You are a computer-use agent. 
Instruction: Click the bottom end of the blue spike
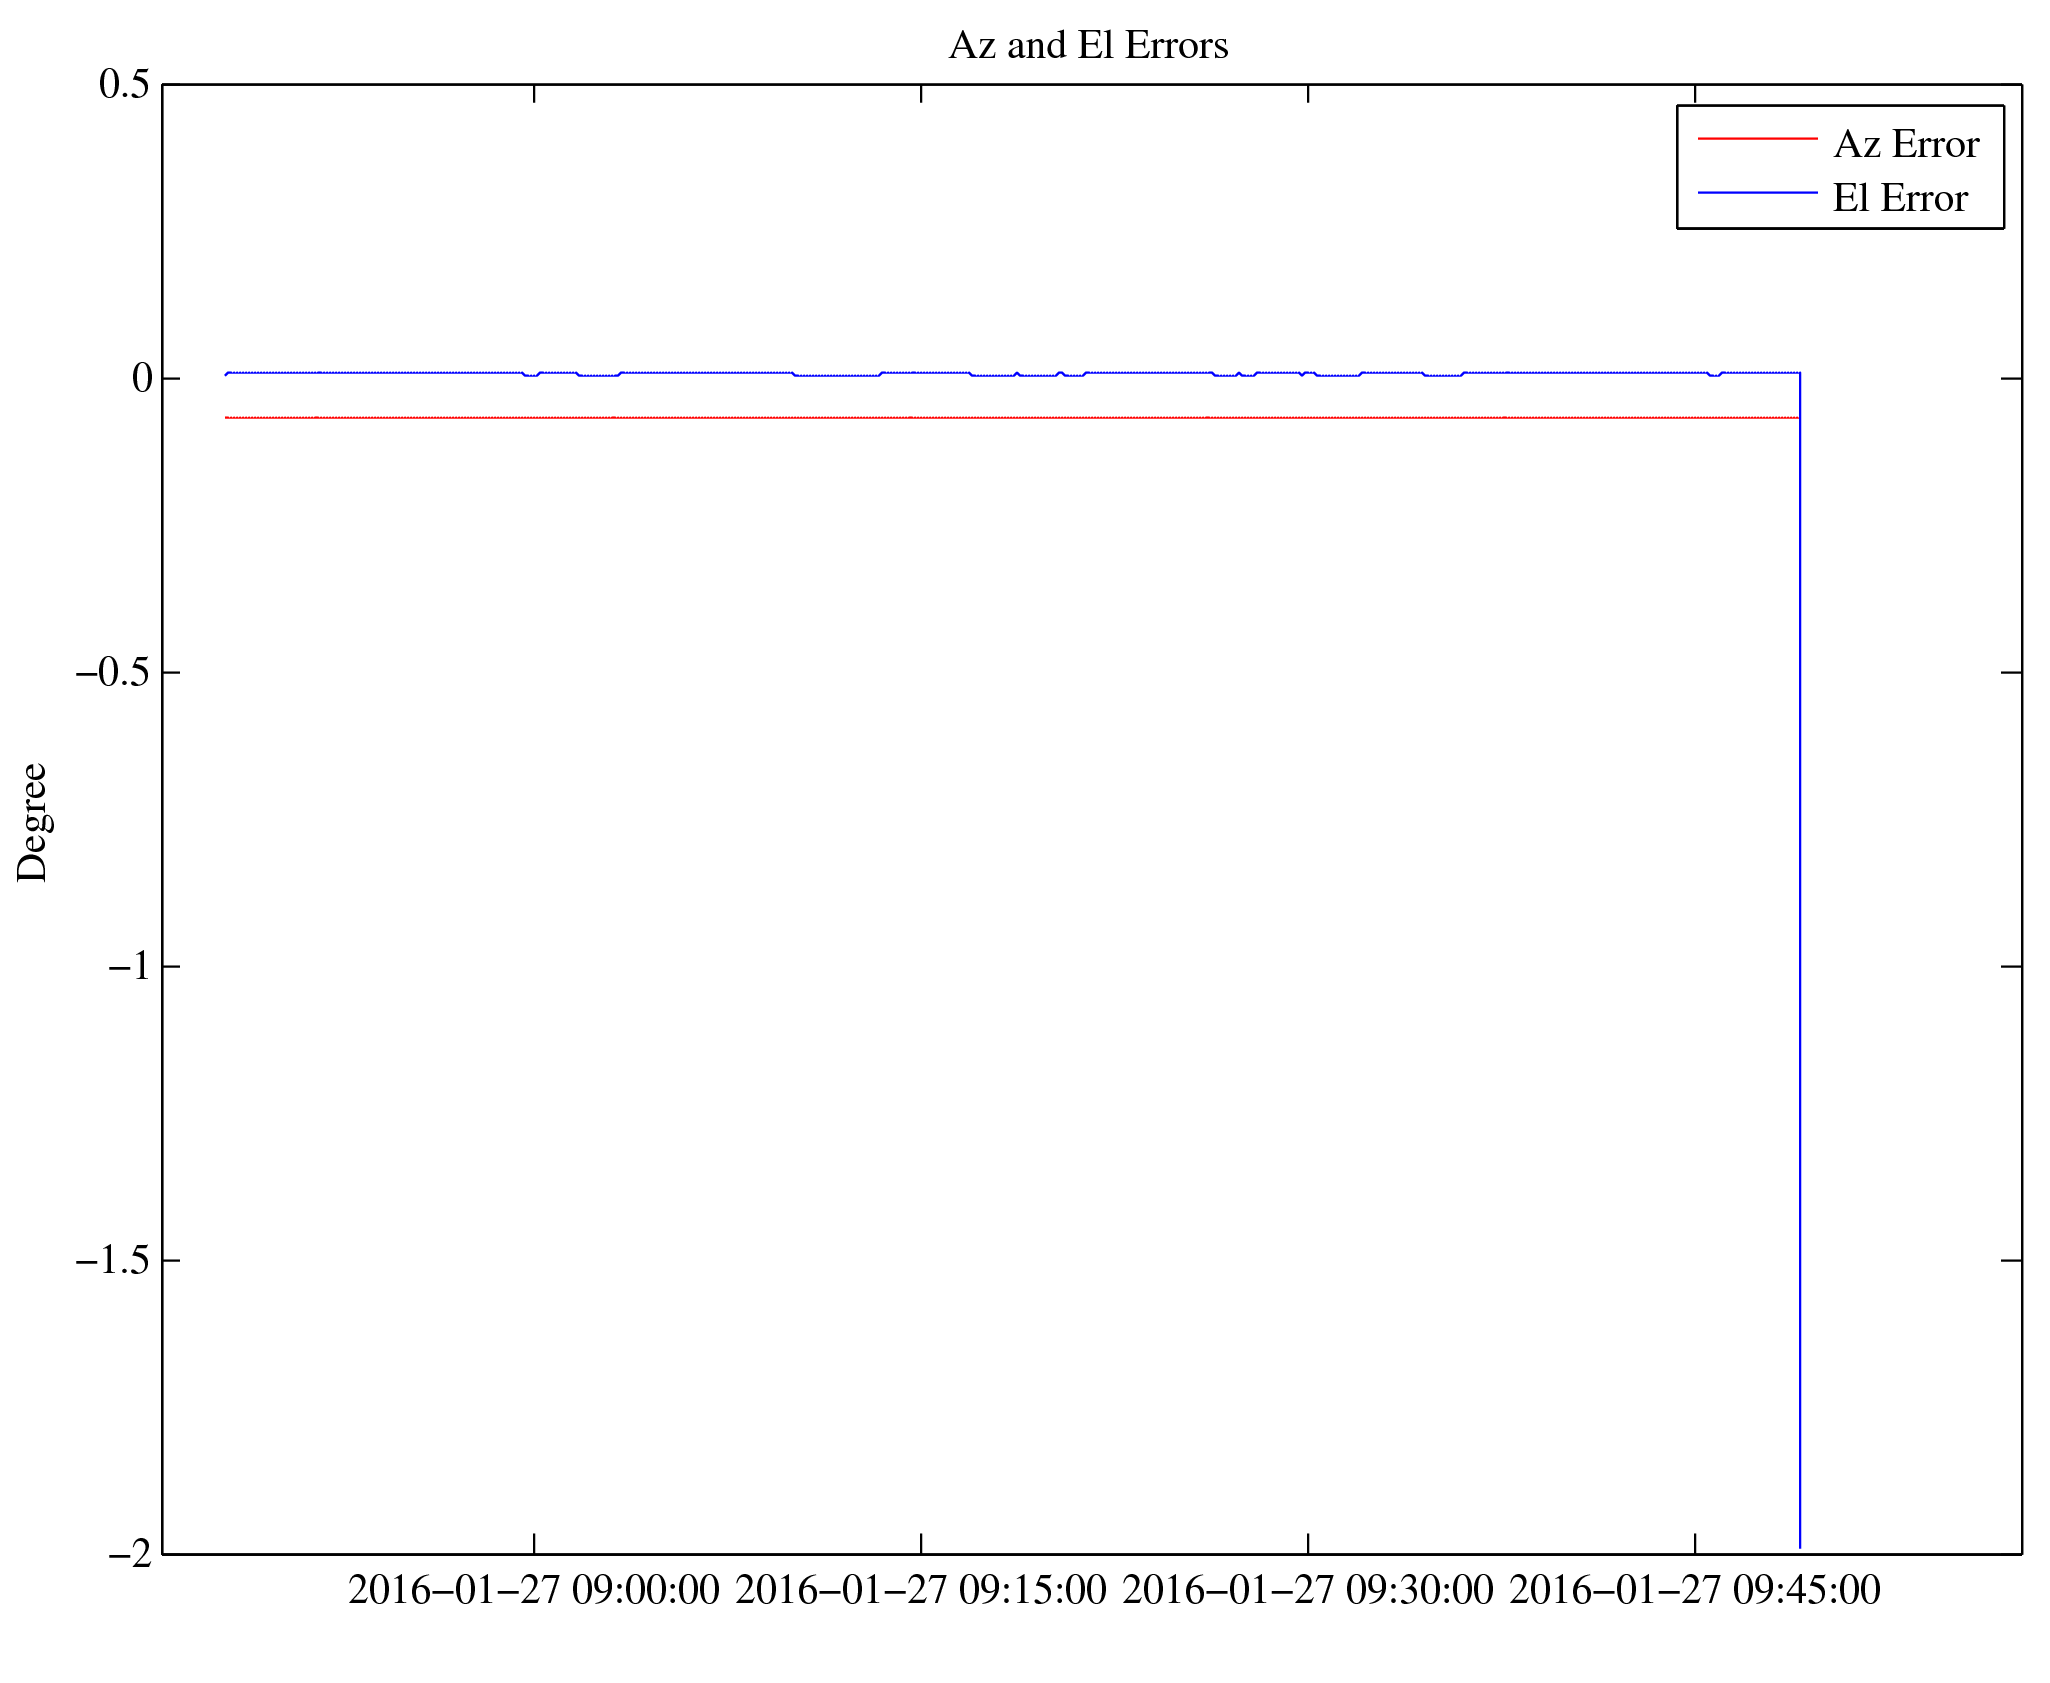tap(1799, 1544)
